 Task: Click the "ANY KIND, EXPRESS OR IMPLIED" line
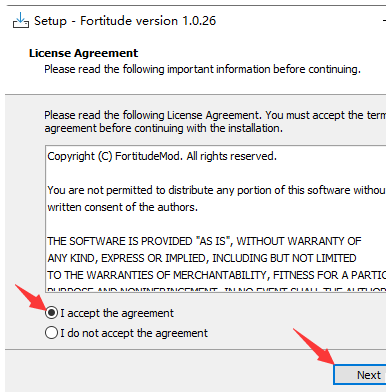[202, 258]
